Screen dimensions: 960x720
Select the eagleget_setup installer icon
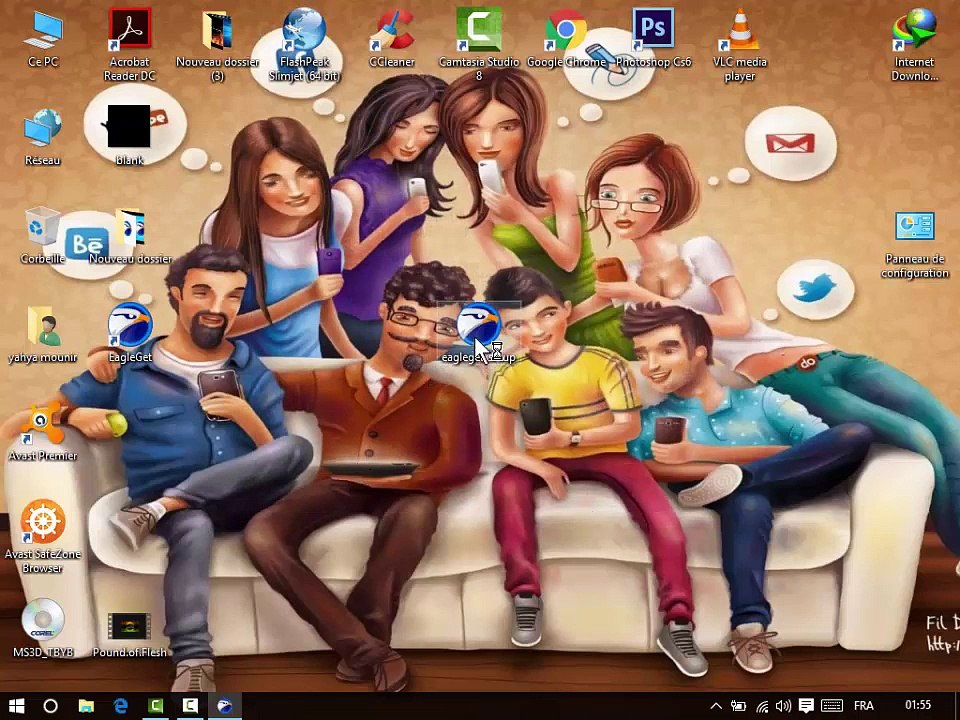pos(479,333)
